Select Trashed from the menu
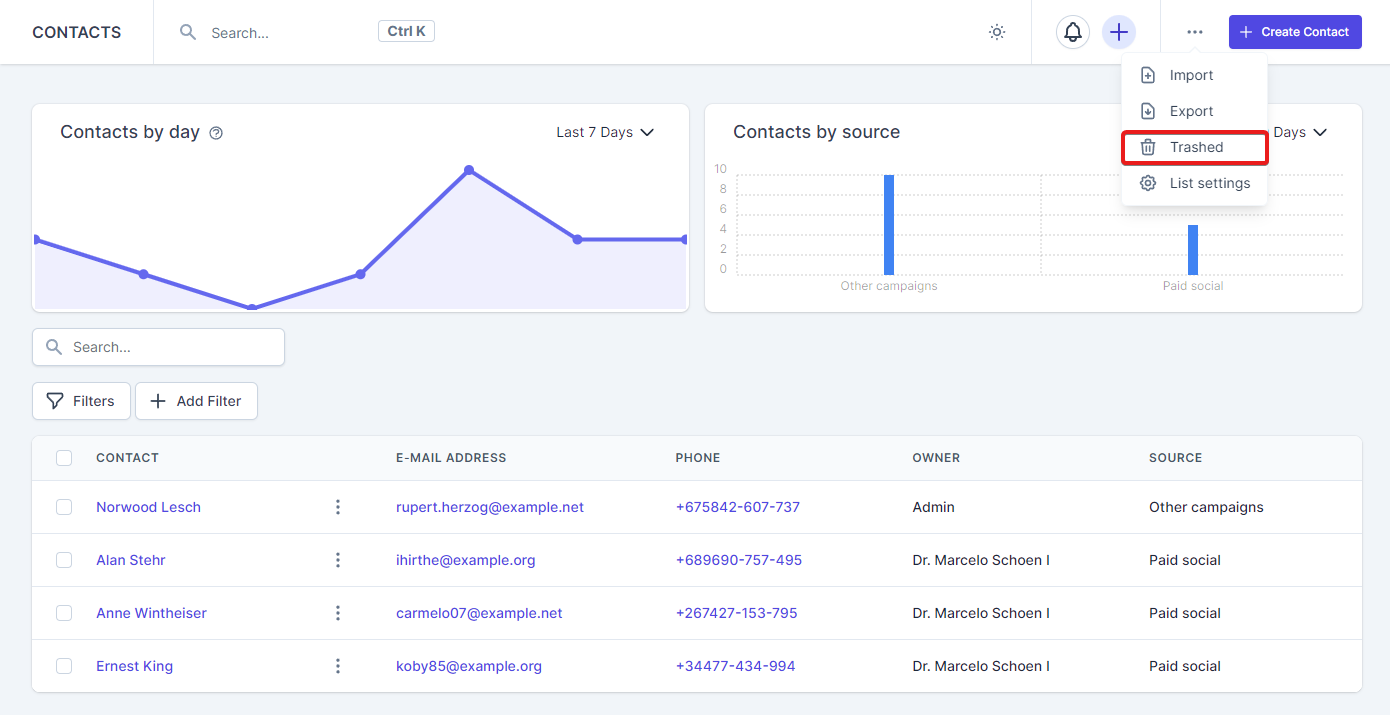Screen dimensions: 1390x715 tap(1195, 147)
